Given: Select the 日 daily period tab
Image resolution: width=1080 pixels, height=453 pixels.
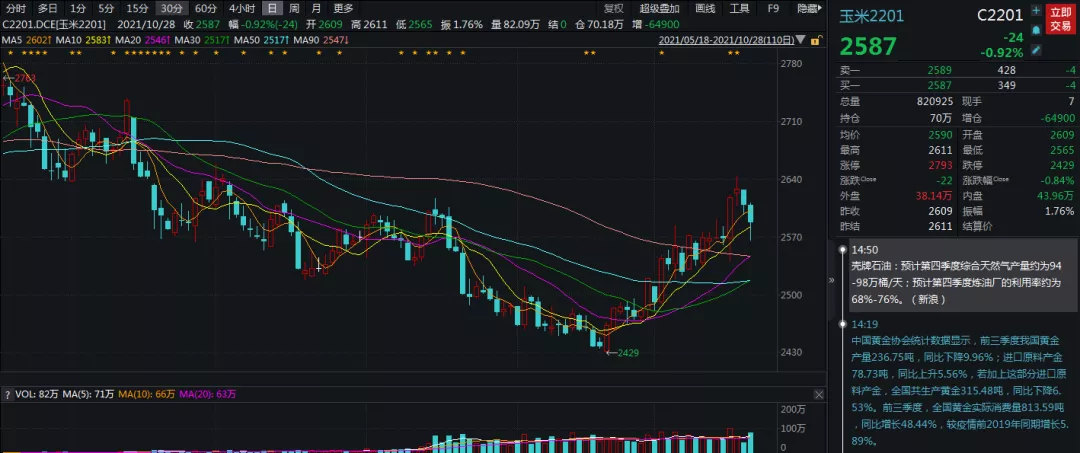Looking at the screenshot, I should click(x=273, y=9).
